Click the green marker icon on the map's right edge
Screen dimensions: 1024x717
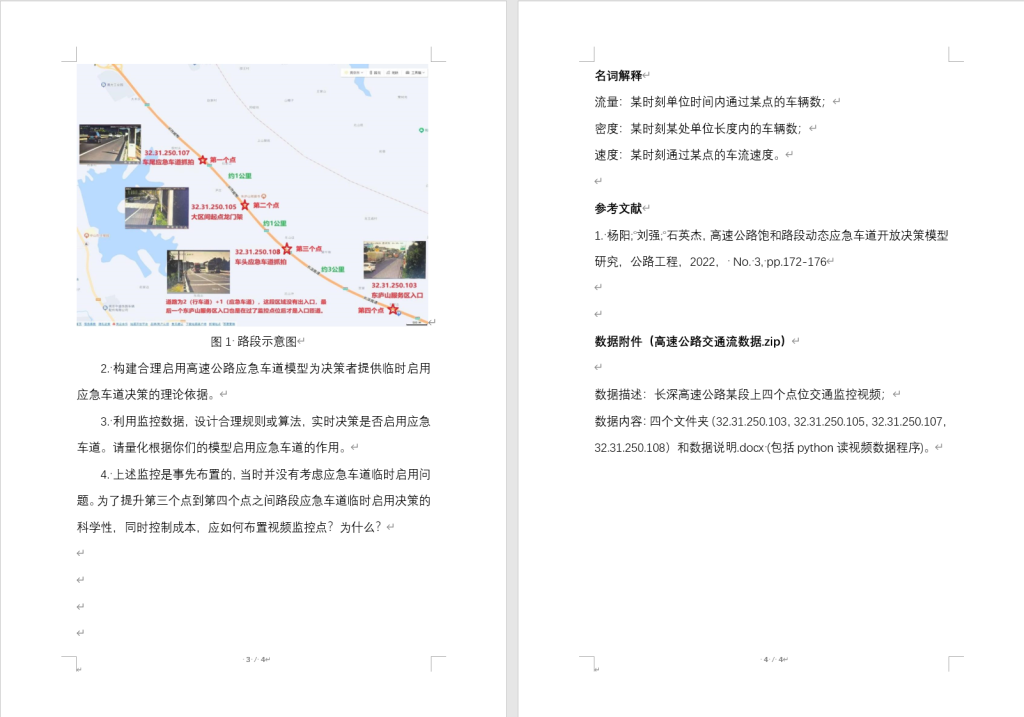(x=423, y=130)
